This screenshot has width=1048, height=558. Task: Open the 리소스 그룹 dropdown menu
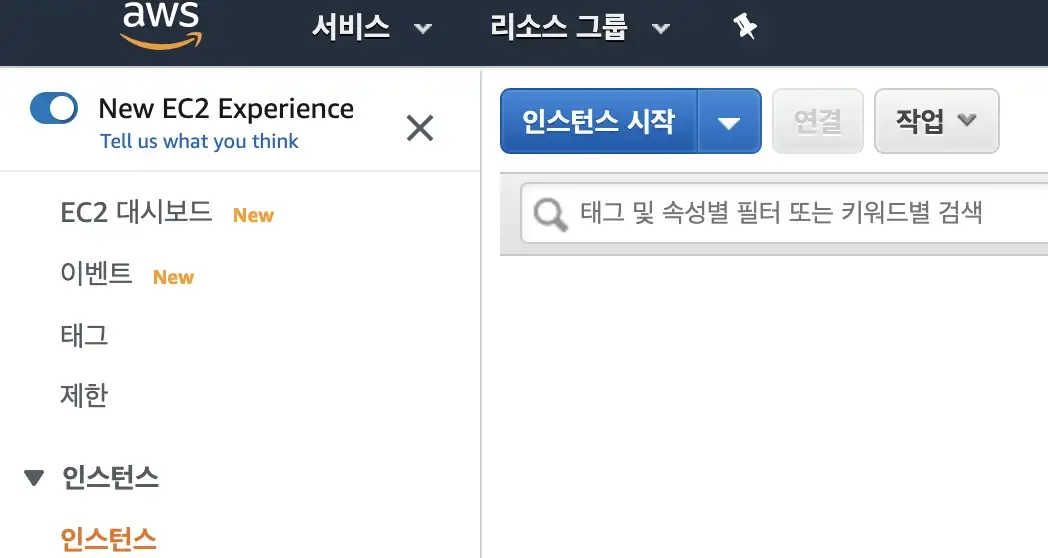(x=579, y=27)
